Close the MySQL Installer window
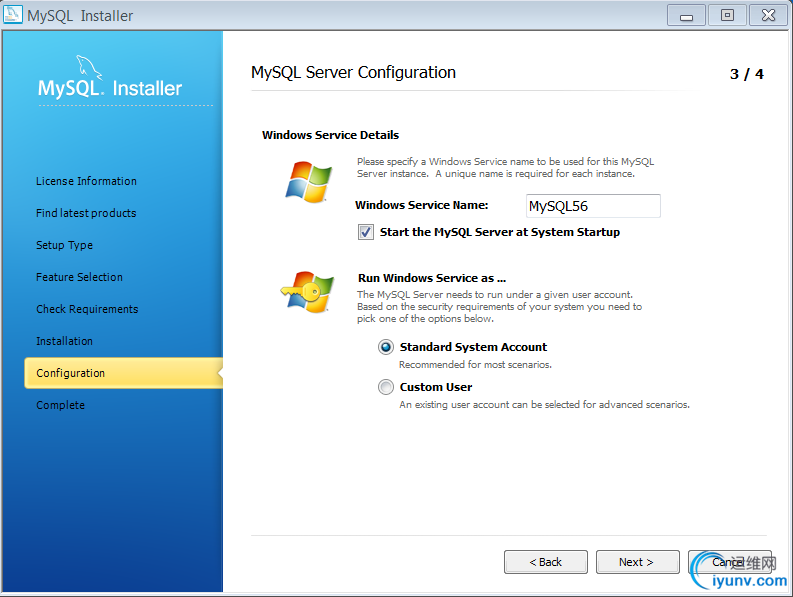The width and height of the screenshot is (793, 597). [x=768, y=15]
